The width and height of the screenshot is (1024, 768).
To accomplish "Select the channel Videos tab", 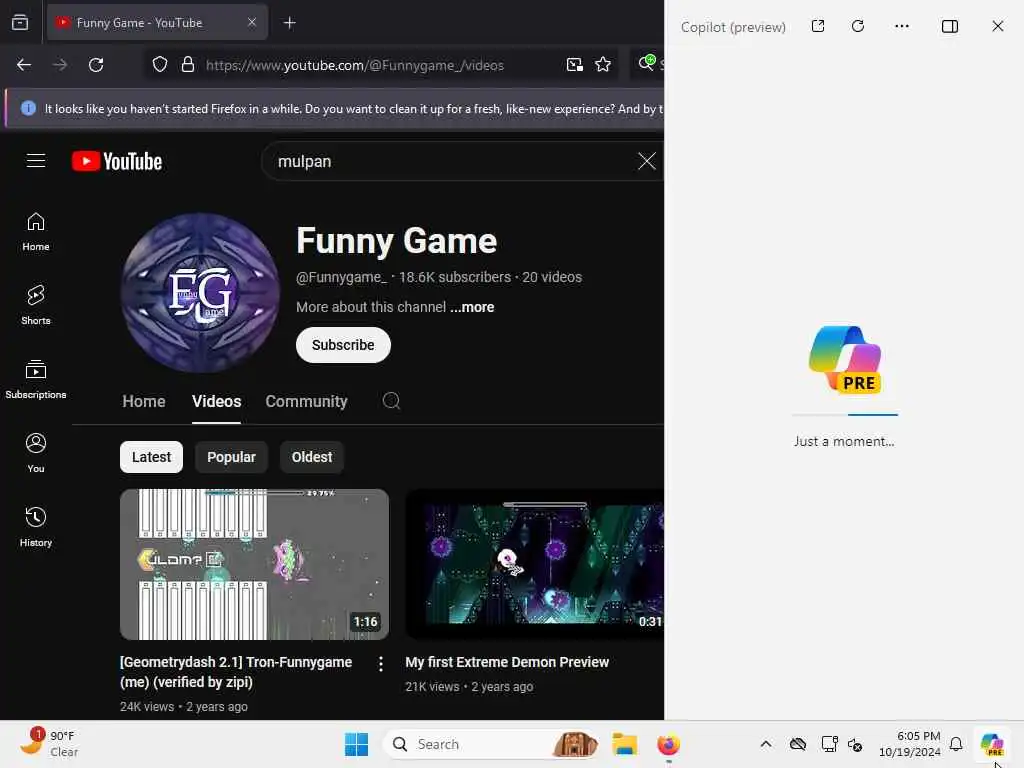I will pyautogui.click(x=216, y=402).
